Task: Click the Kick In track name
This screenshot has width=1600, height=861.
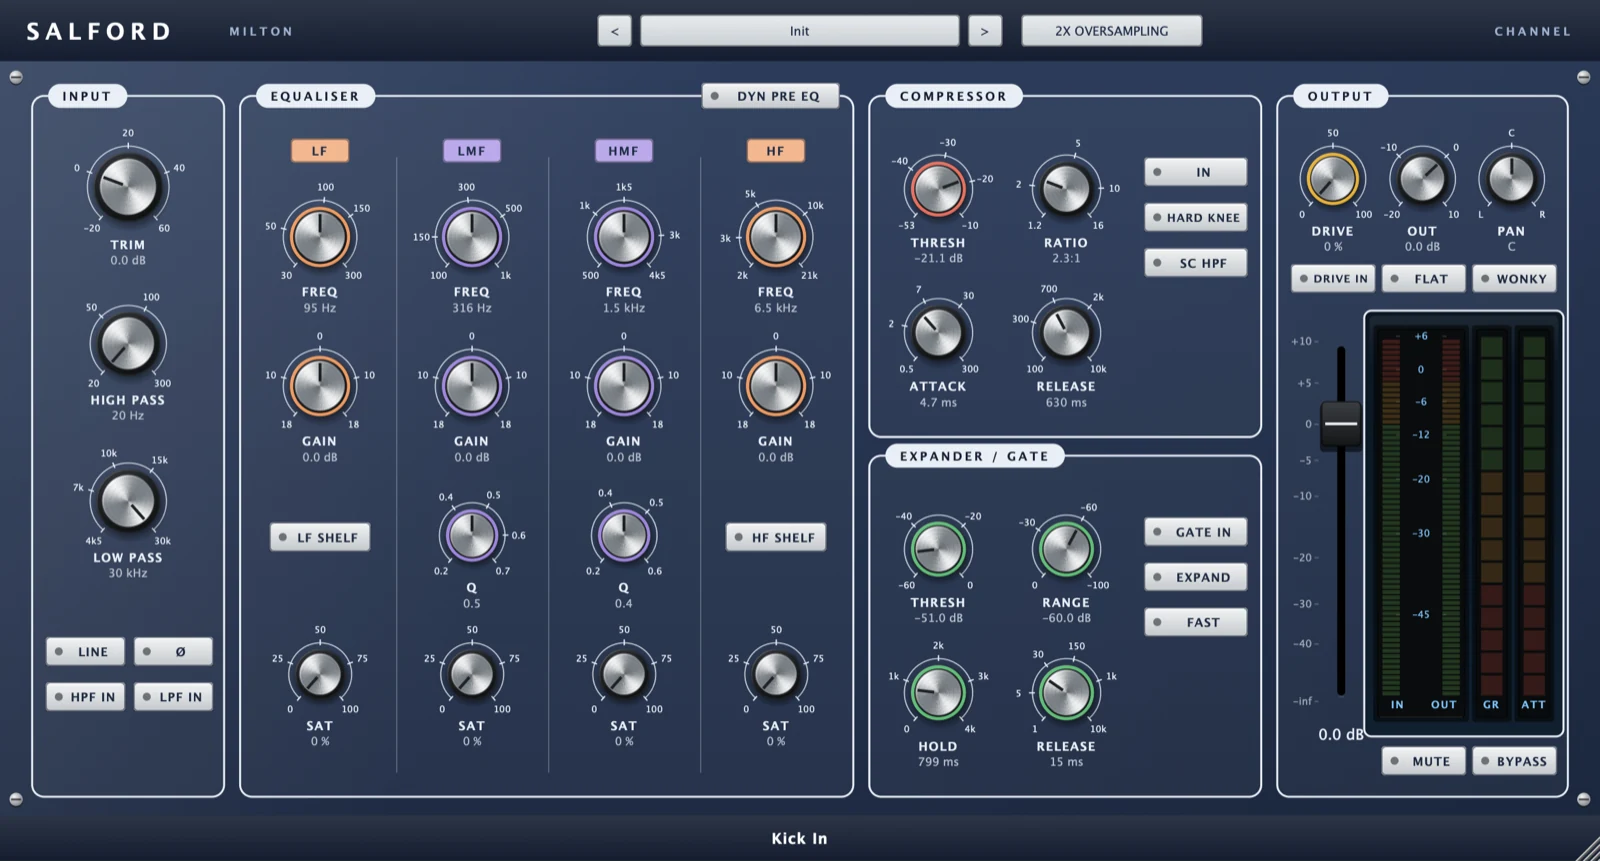Action: tap(799, 838)
